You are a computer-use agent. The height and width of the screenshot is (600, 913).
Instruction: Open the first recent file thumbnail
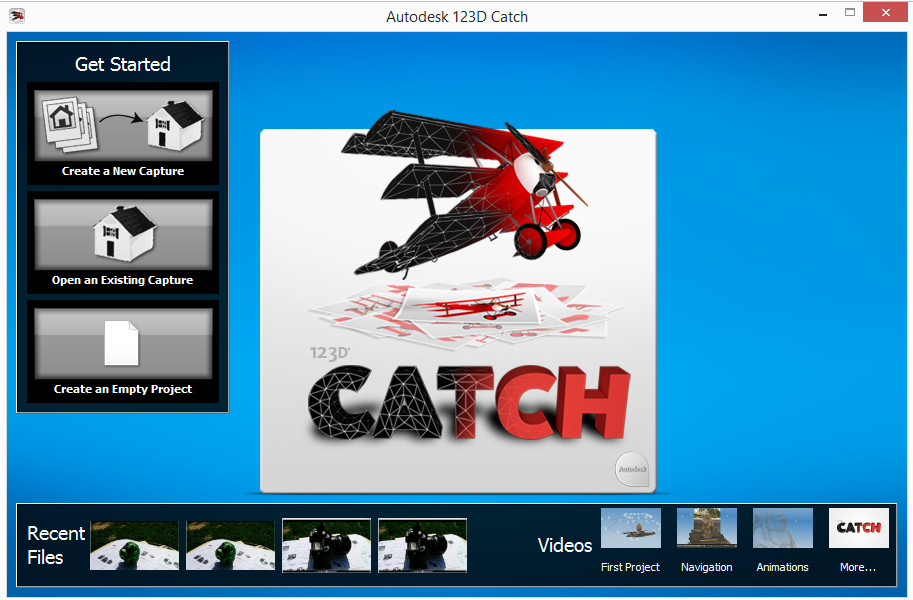tap(134, 545)
